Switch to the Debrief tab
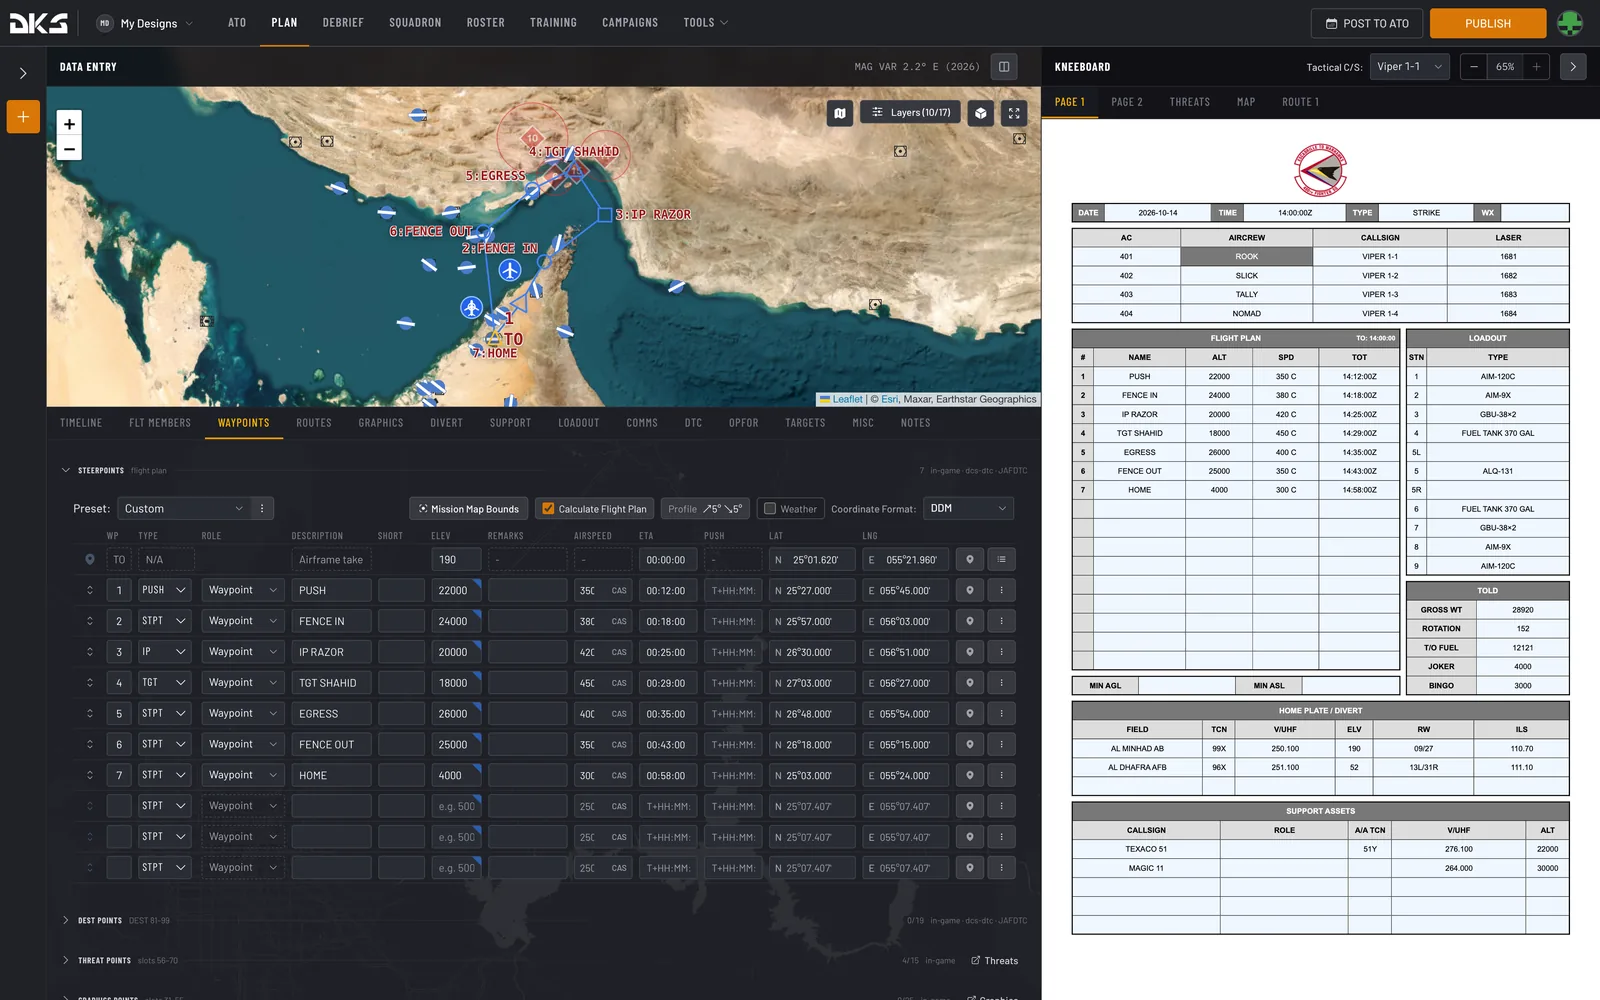Viewport: 1600px width, 1000px height. pyautogui.click(x=343, y=22)
